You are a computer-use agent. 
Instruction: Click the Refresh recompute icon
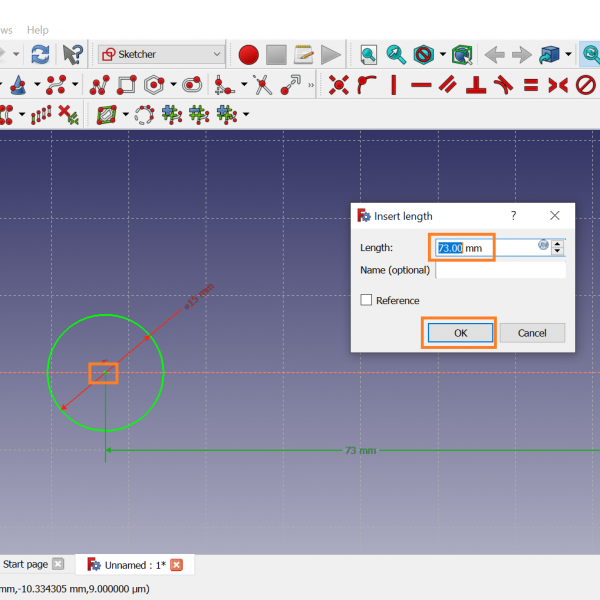pyautogui.click(x=40, y=54)
